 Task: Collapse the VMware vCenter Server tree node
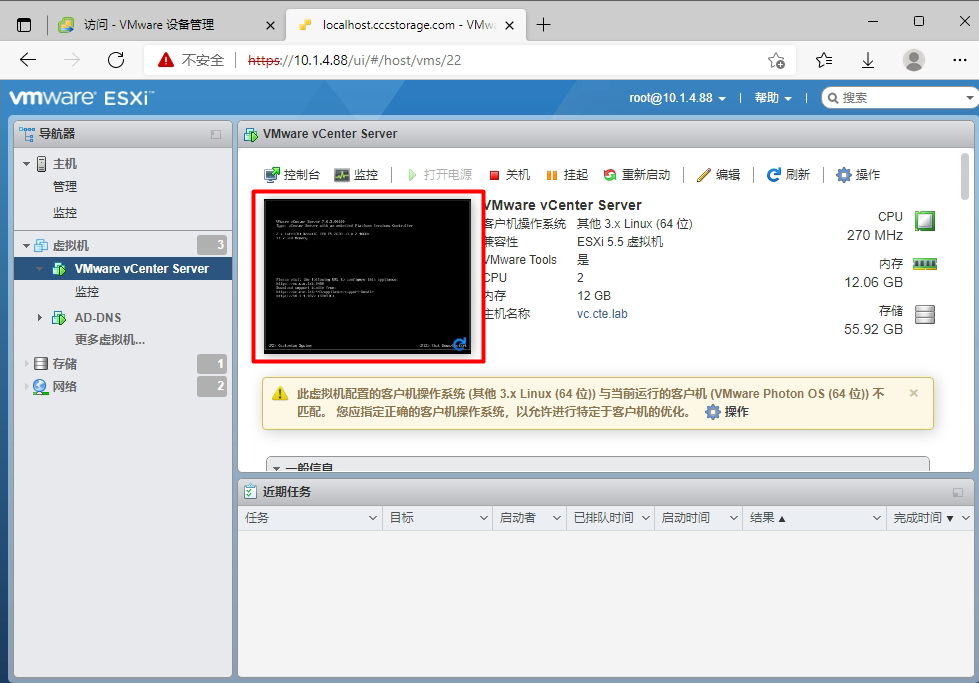[x=39, y=269]
